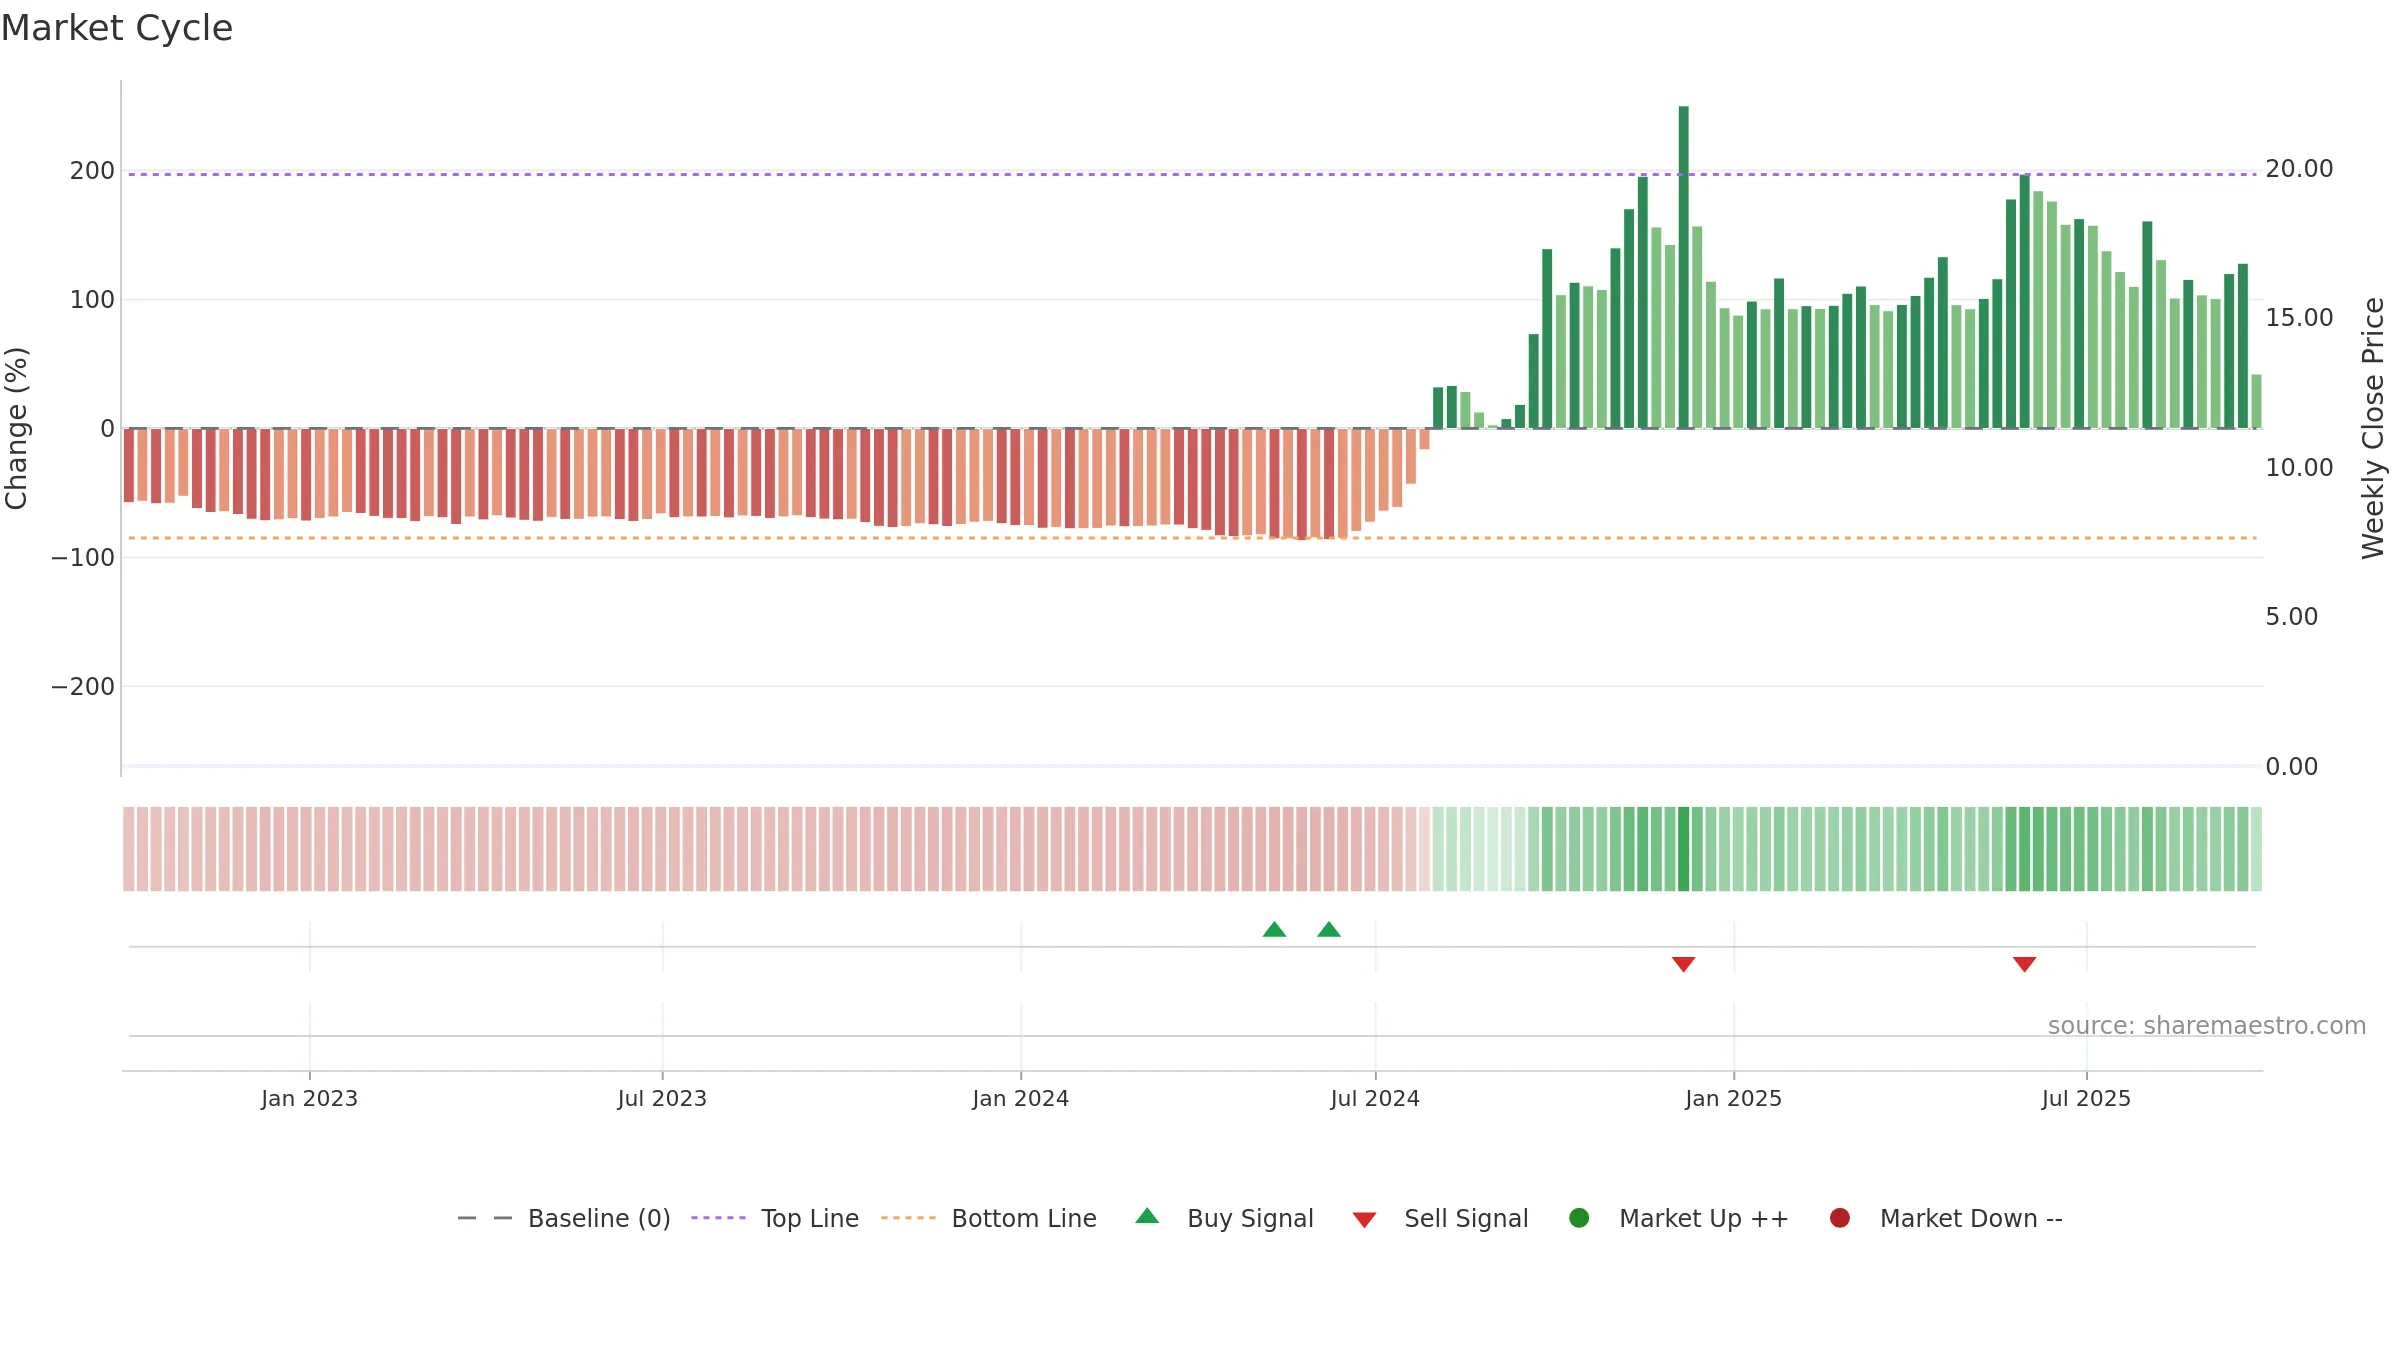Toggle the Market Down -- legend entry
The width and height of the screenshot is (2400, 1350).
click(x=1946, y=1218)
